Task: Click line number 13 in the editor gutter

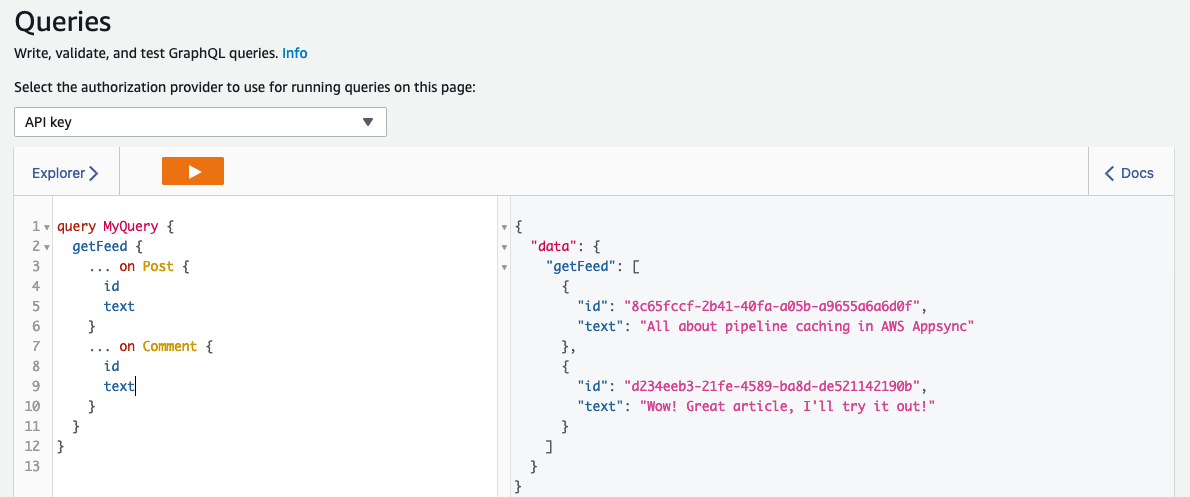Action: [31, 466]
